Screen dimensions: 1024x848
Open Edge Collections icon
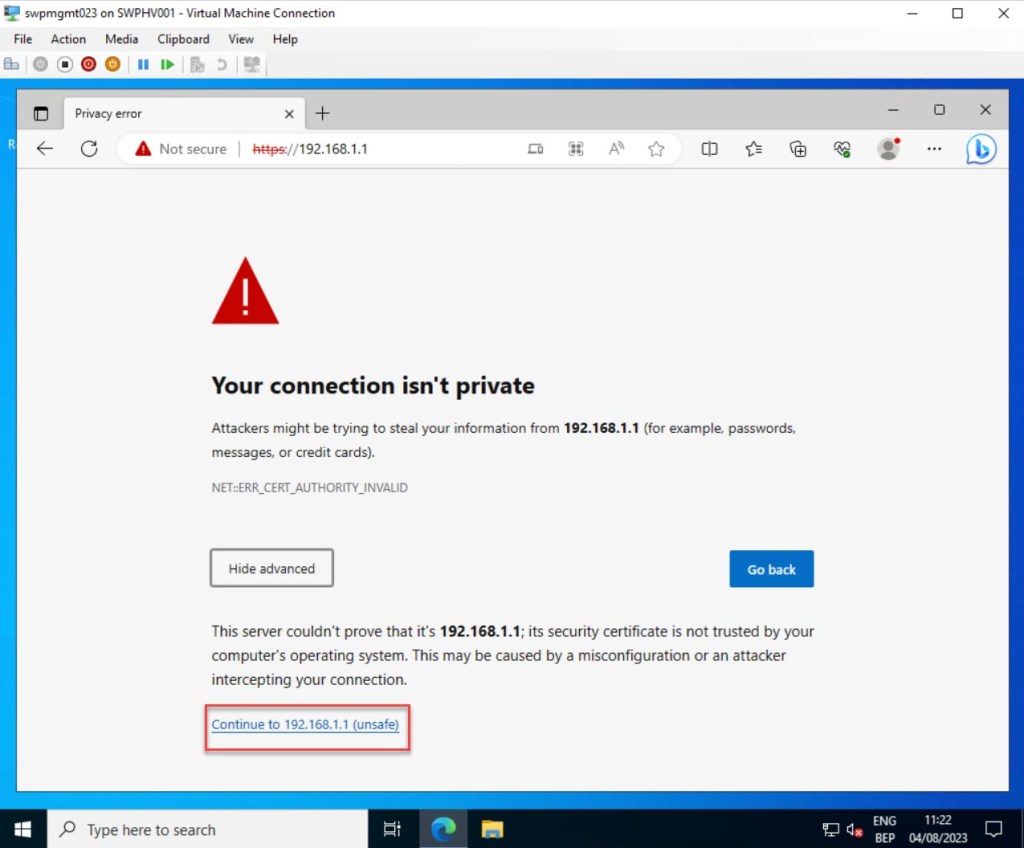798,149
